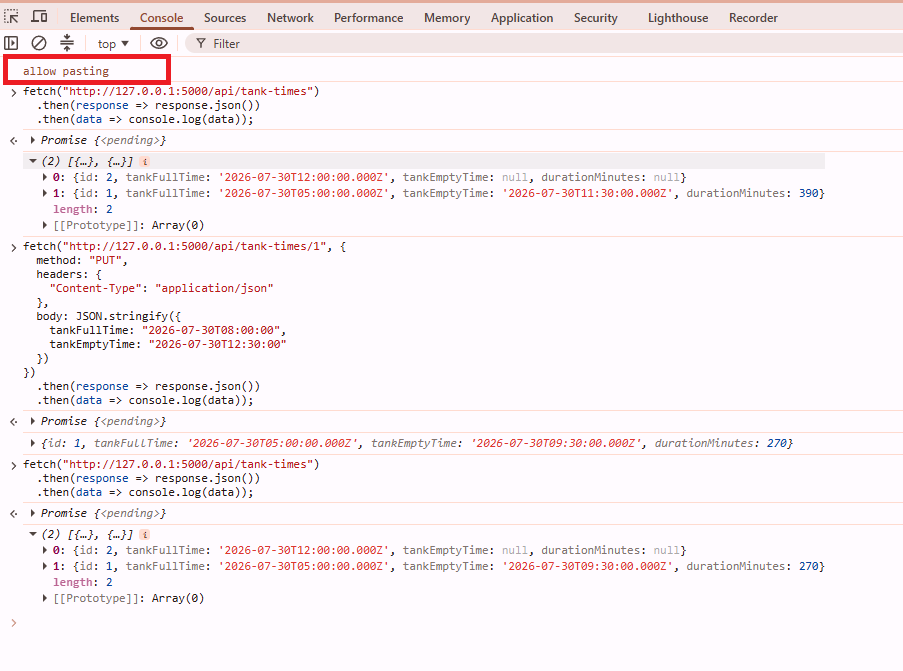
Task: Expand the logged object with durationMinutes 270 italic
Action: click(x=33, y=443)
